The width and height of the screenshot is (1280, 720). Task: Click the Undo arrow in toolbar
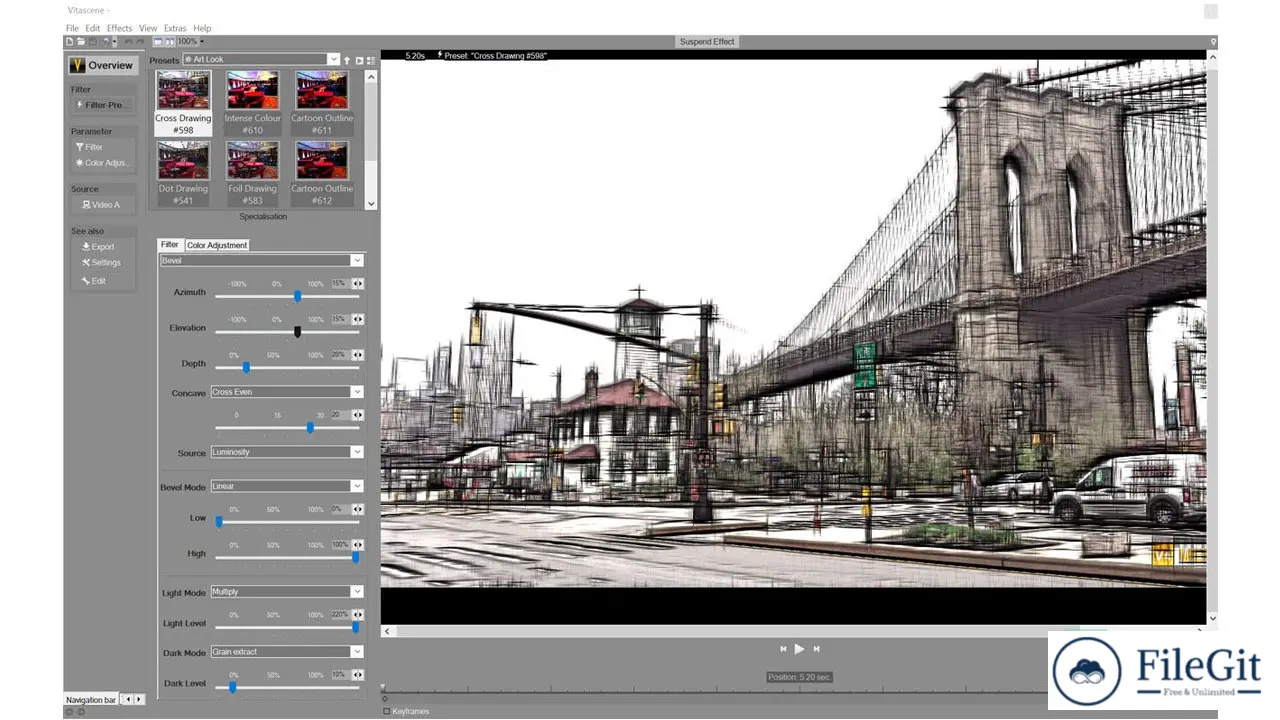click(x=129, y=41)
